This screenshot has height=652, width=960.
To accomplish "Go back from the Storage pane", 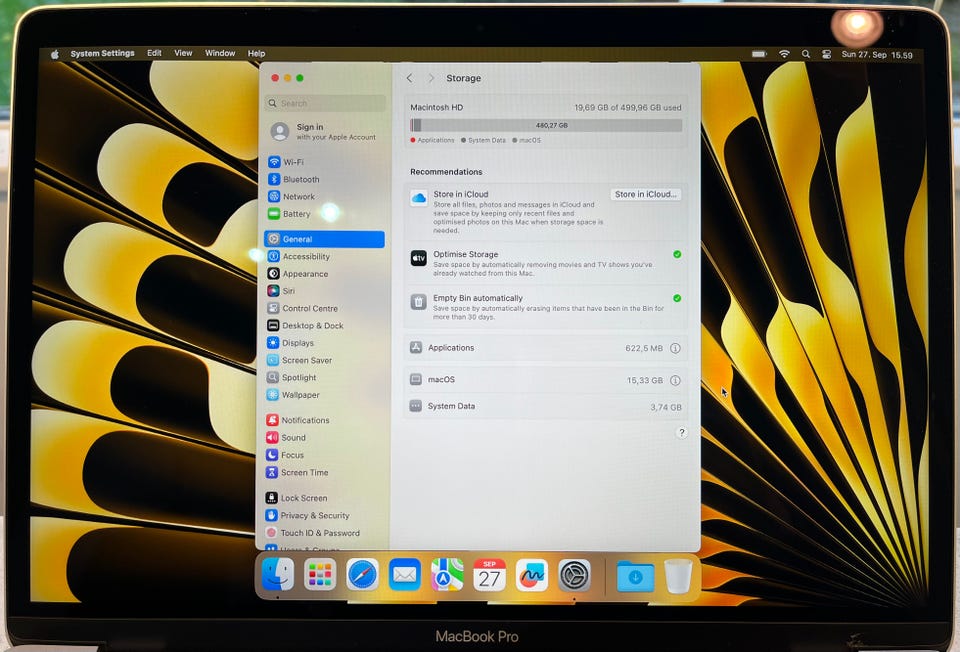I will [410, 78].
